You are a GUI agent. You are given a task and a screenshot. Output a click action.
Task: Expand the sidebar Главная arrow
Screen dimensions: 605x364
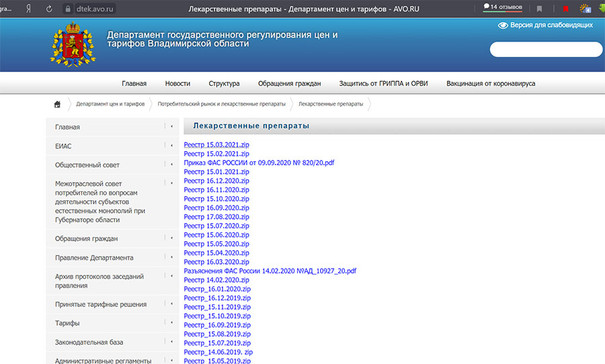171,126
